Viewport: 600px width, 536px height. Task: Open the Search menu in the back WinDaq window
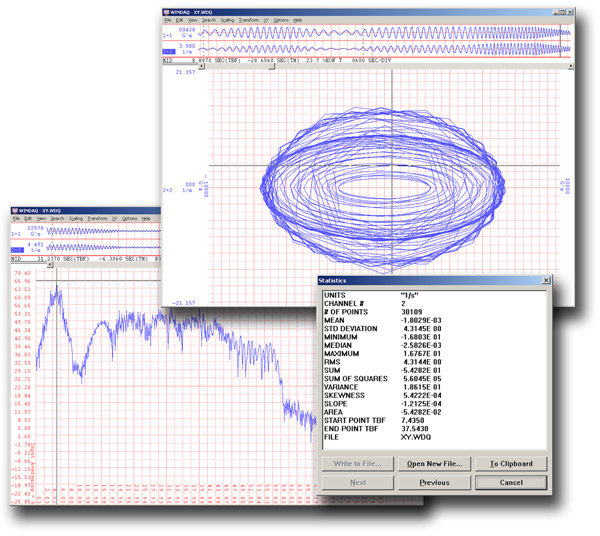[57, 218]
